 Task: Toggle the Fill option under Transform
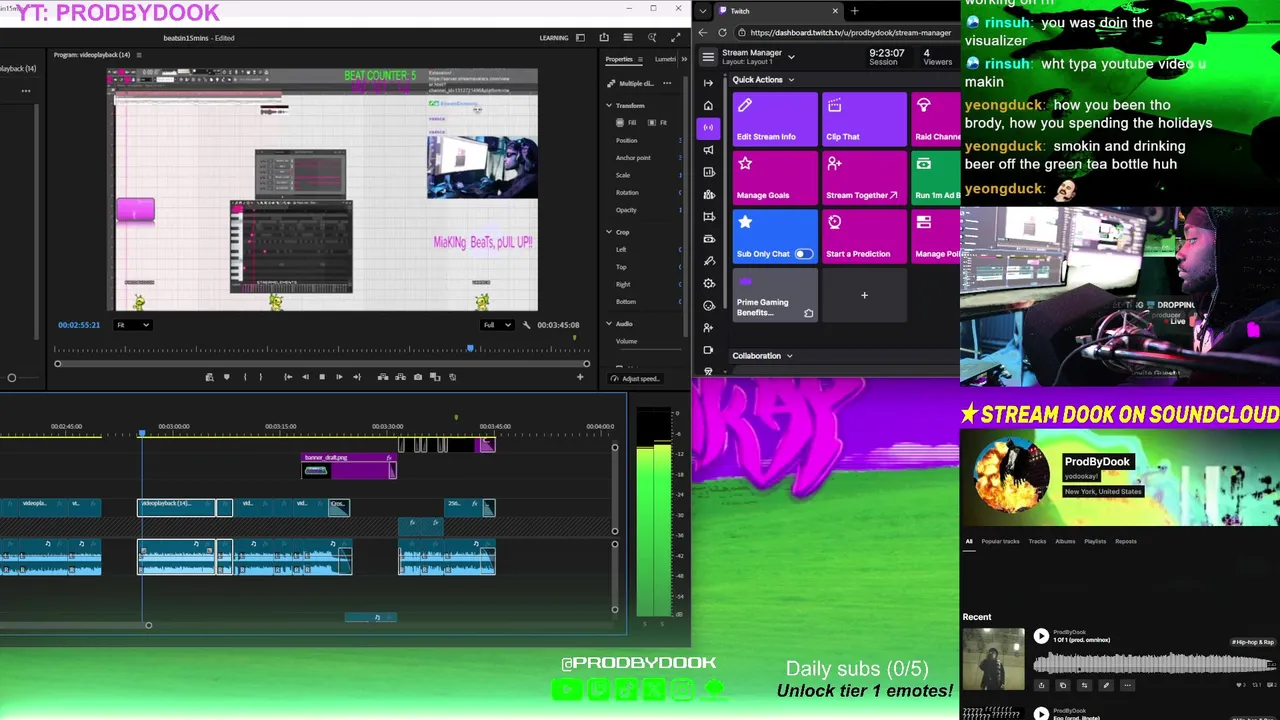coord(626,122)
